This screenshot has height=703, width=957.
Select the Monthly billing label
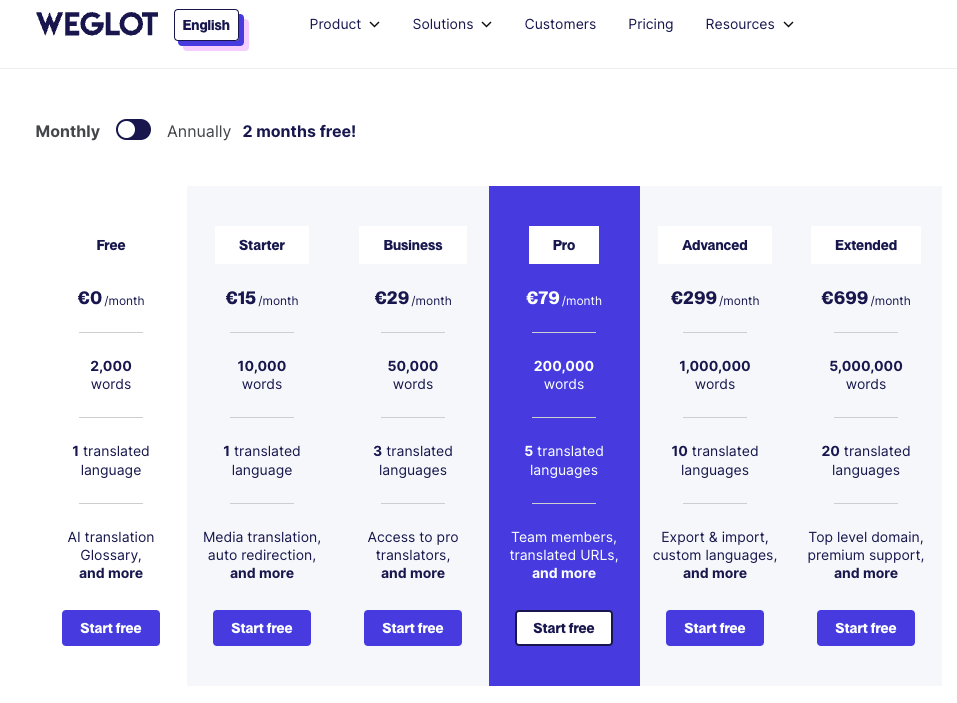pyautogui.click(x=68, y=131)
